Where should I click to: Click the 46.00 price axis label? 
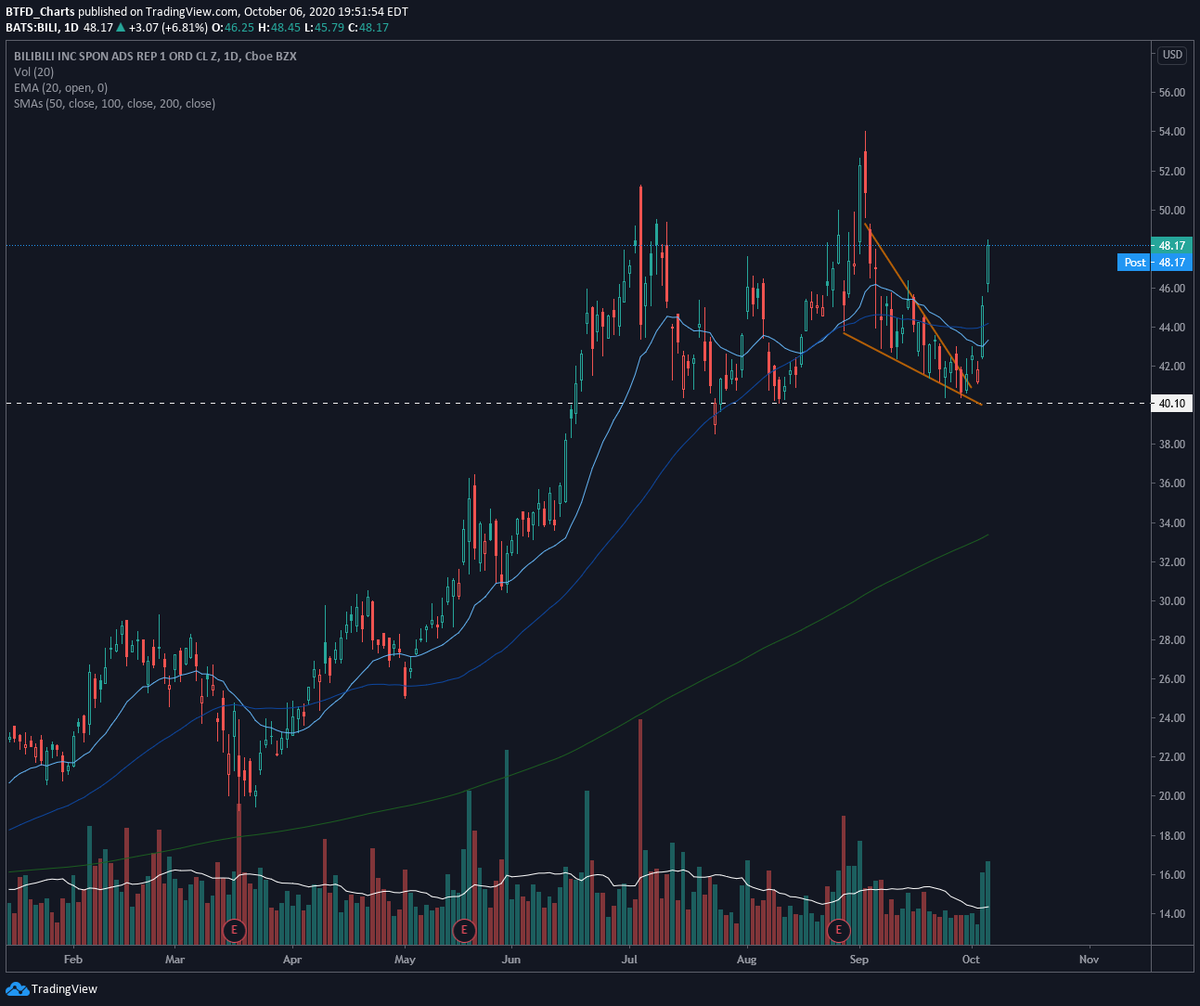[x=1171, y=289]
